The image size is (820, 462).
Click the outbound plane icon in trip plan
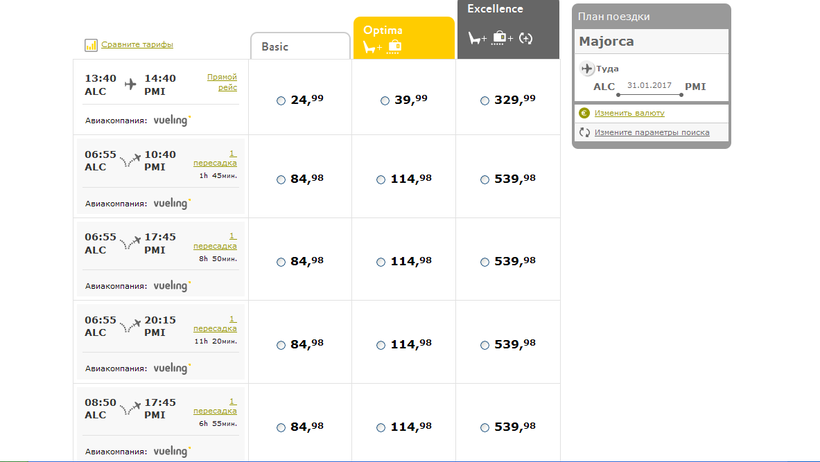(x=586, y=68)
